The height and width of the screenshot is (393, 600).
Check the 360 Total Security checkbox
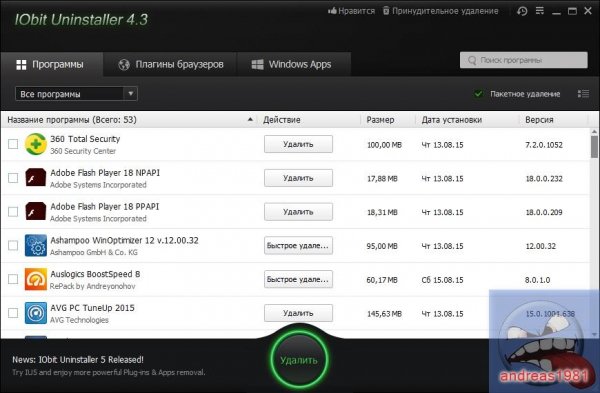[13, 144]
